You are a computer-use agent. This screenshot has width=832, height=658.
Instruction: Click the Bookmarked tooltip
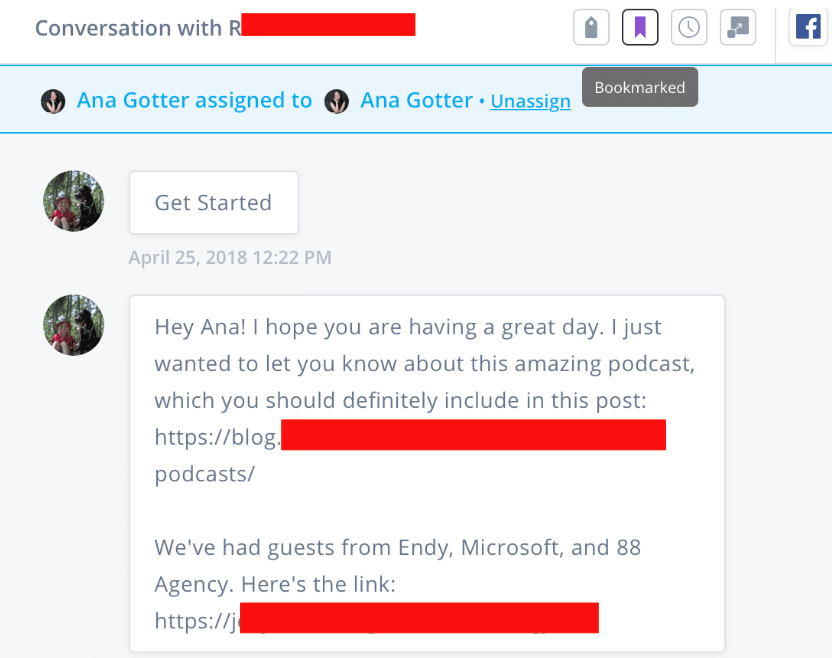640,88
